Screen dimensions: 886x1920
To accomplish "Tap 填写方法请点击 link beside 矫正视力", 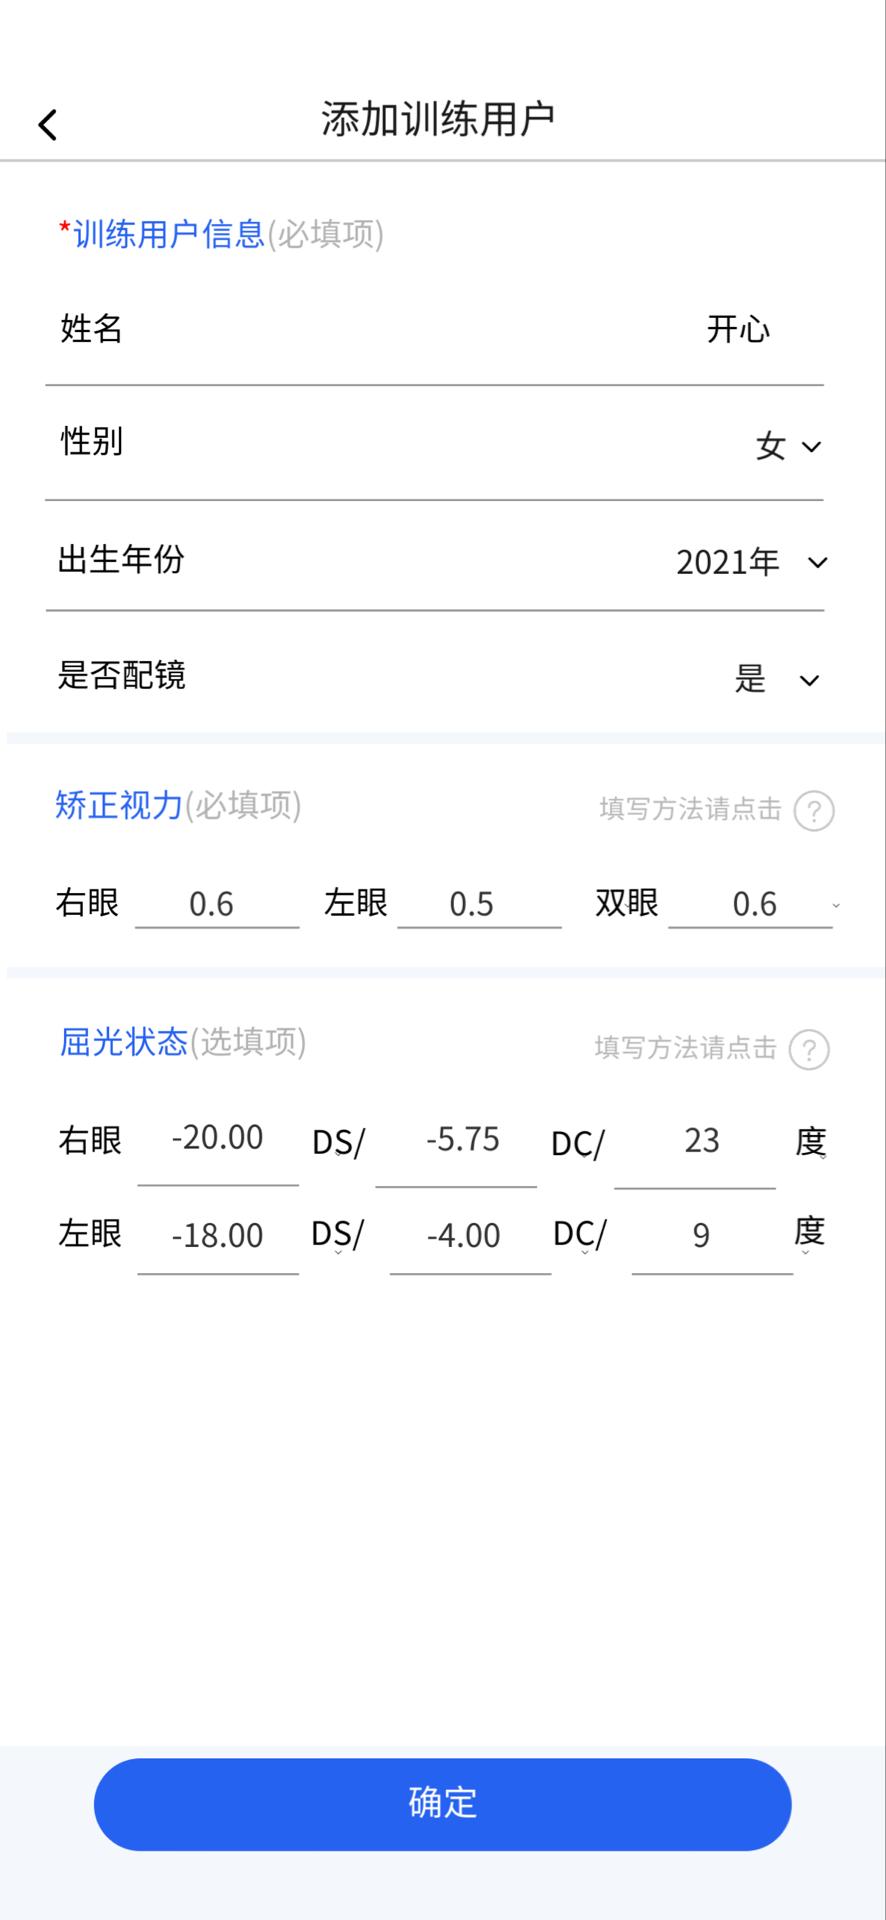I will (x=690, y=809).
